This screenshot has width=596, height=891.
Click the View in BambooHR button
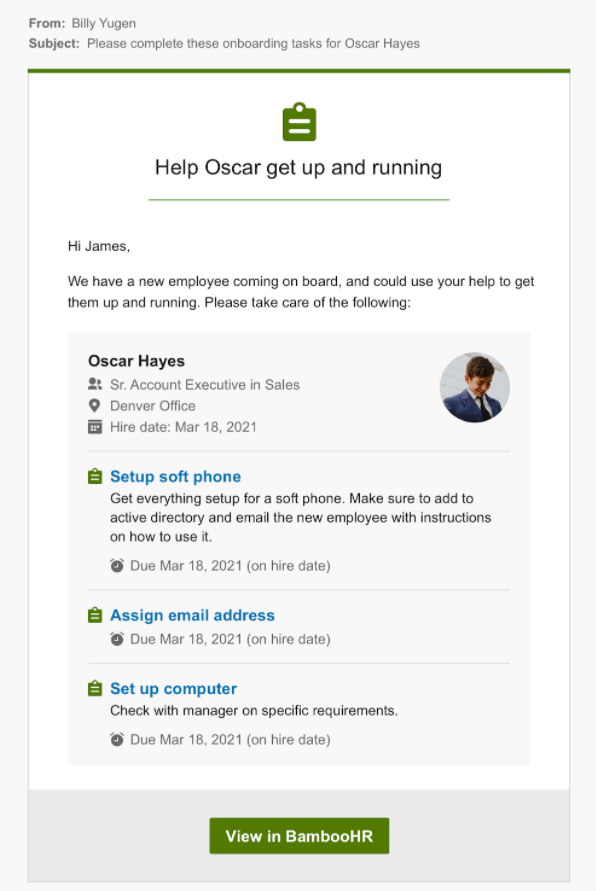pyautogui.click(x=299, y=836)
